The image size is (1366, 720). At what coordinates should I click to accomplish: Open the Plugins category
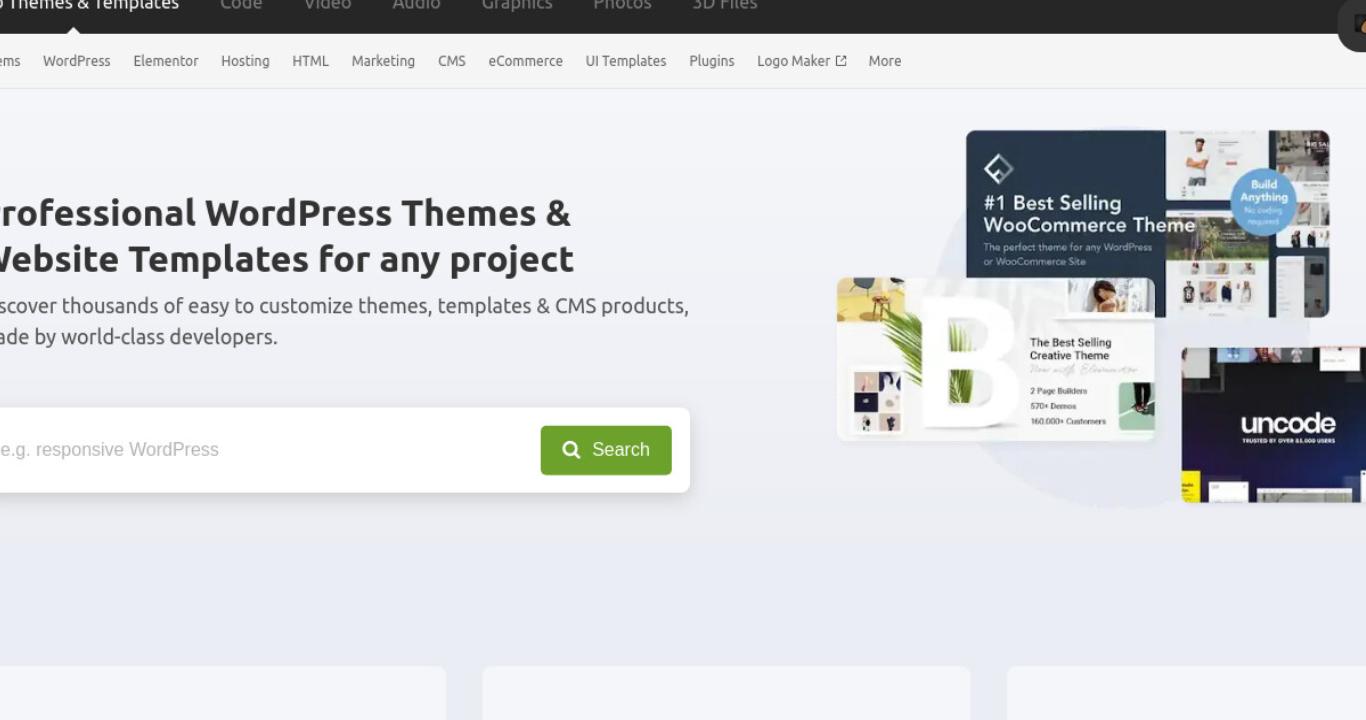712,61
